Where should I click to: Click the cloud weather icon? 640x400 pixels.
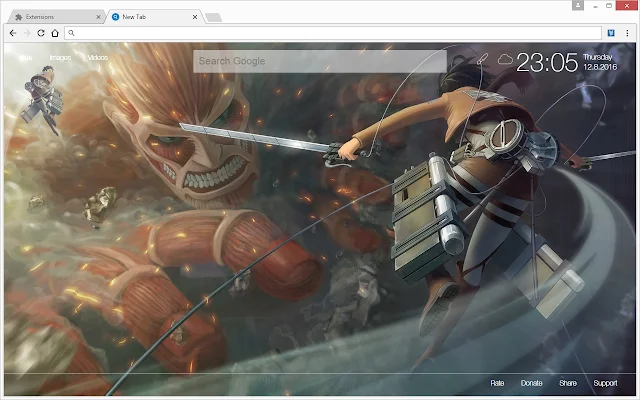click(x=505, y=60)
